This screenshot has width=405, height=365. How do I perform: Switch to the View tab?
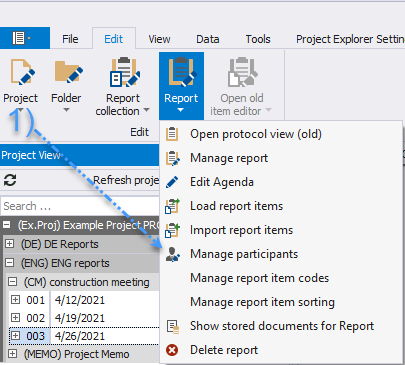pos(159,39)
